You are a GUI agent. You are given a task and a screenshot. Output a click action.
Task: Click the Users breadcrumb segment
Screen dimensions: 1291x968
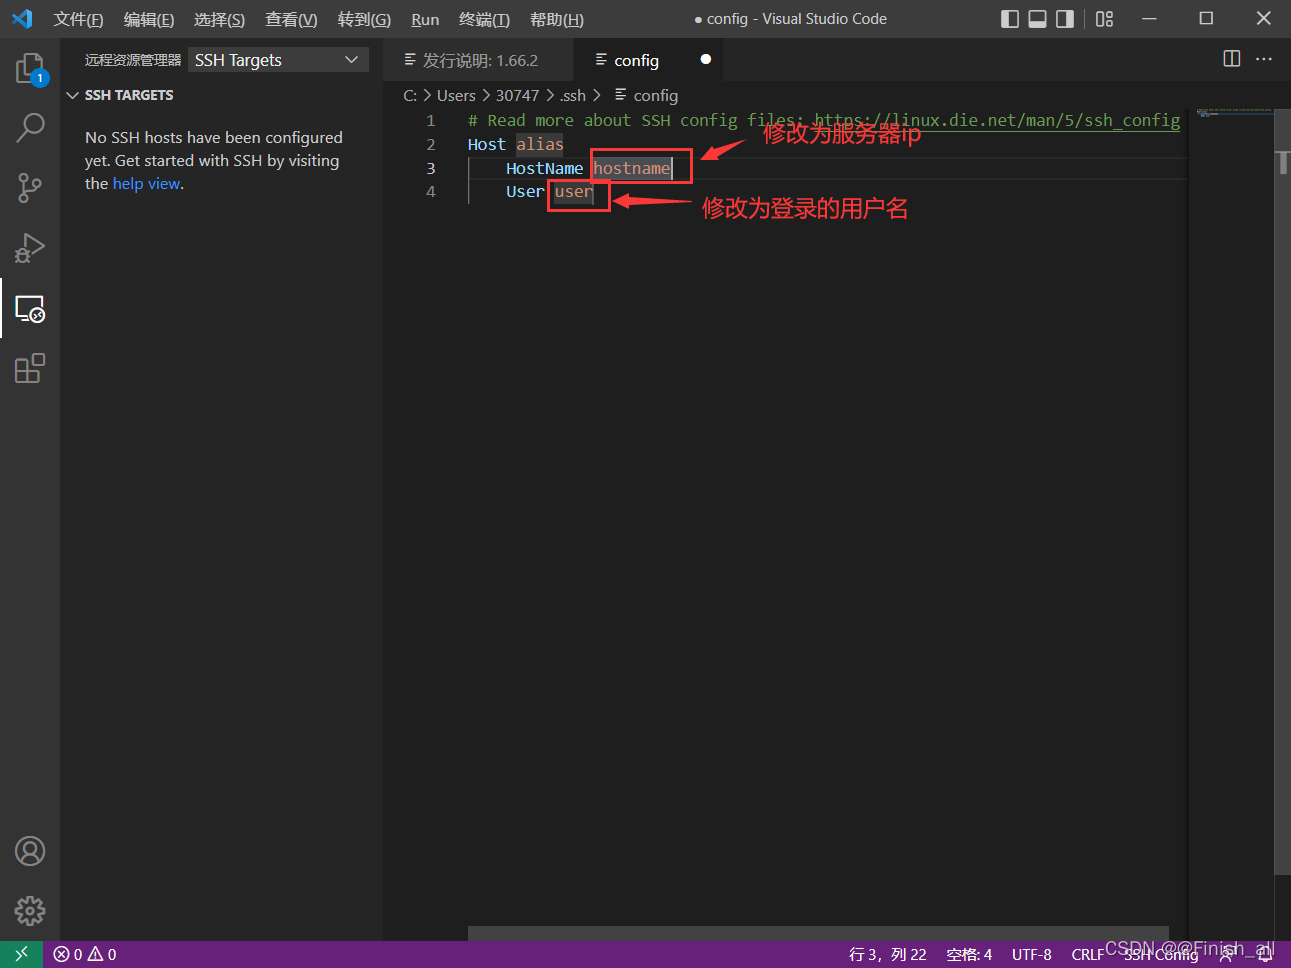456,95
